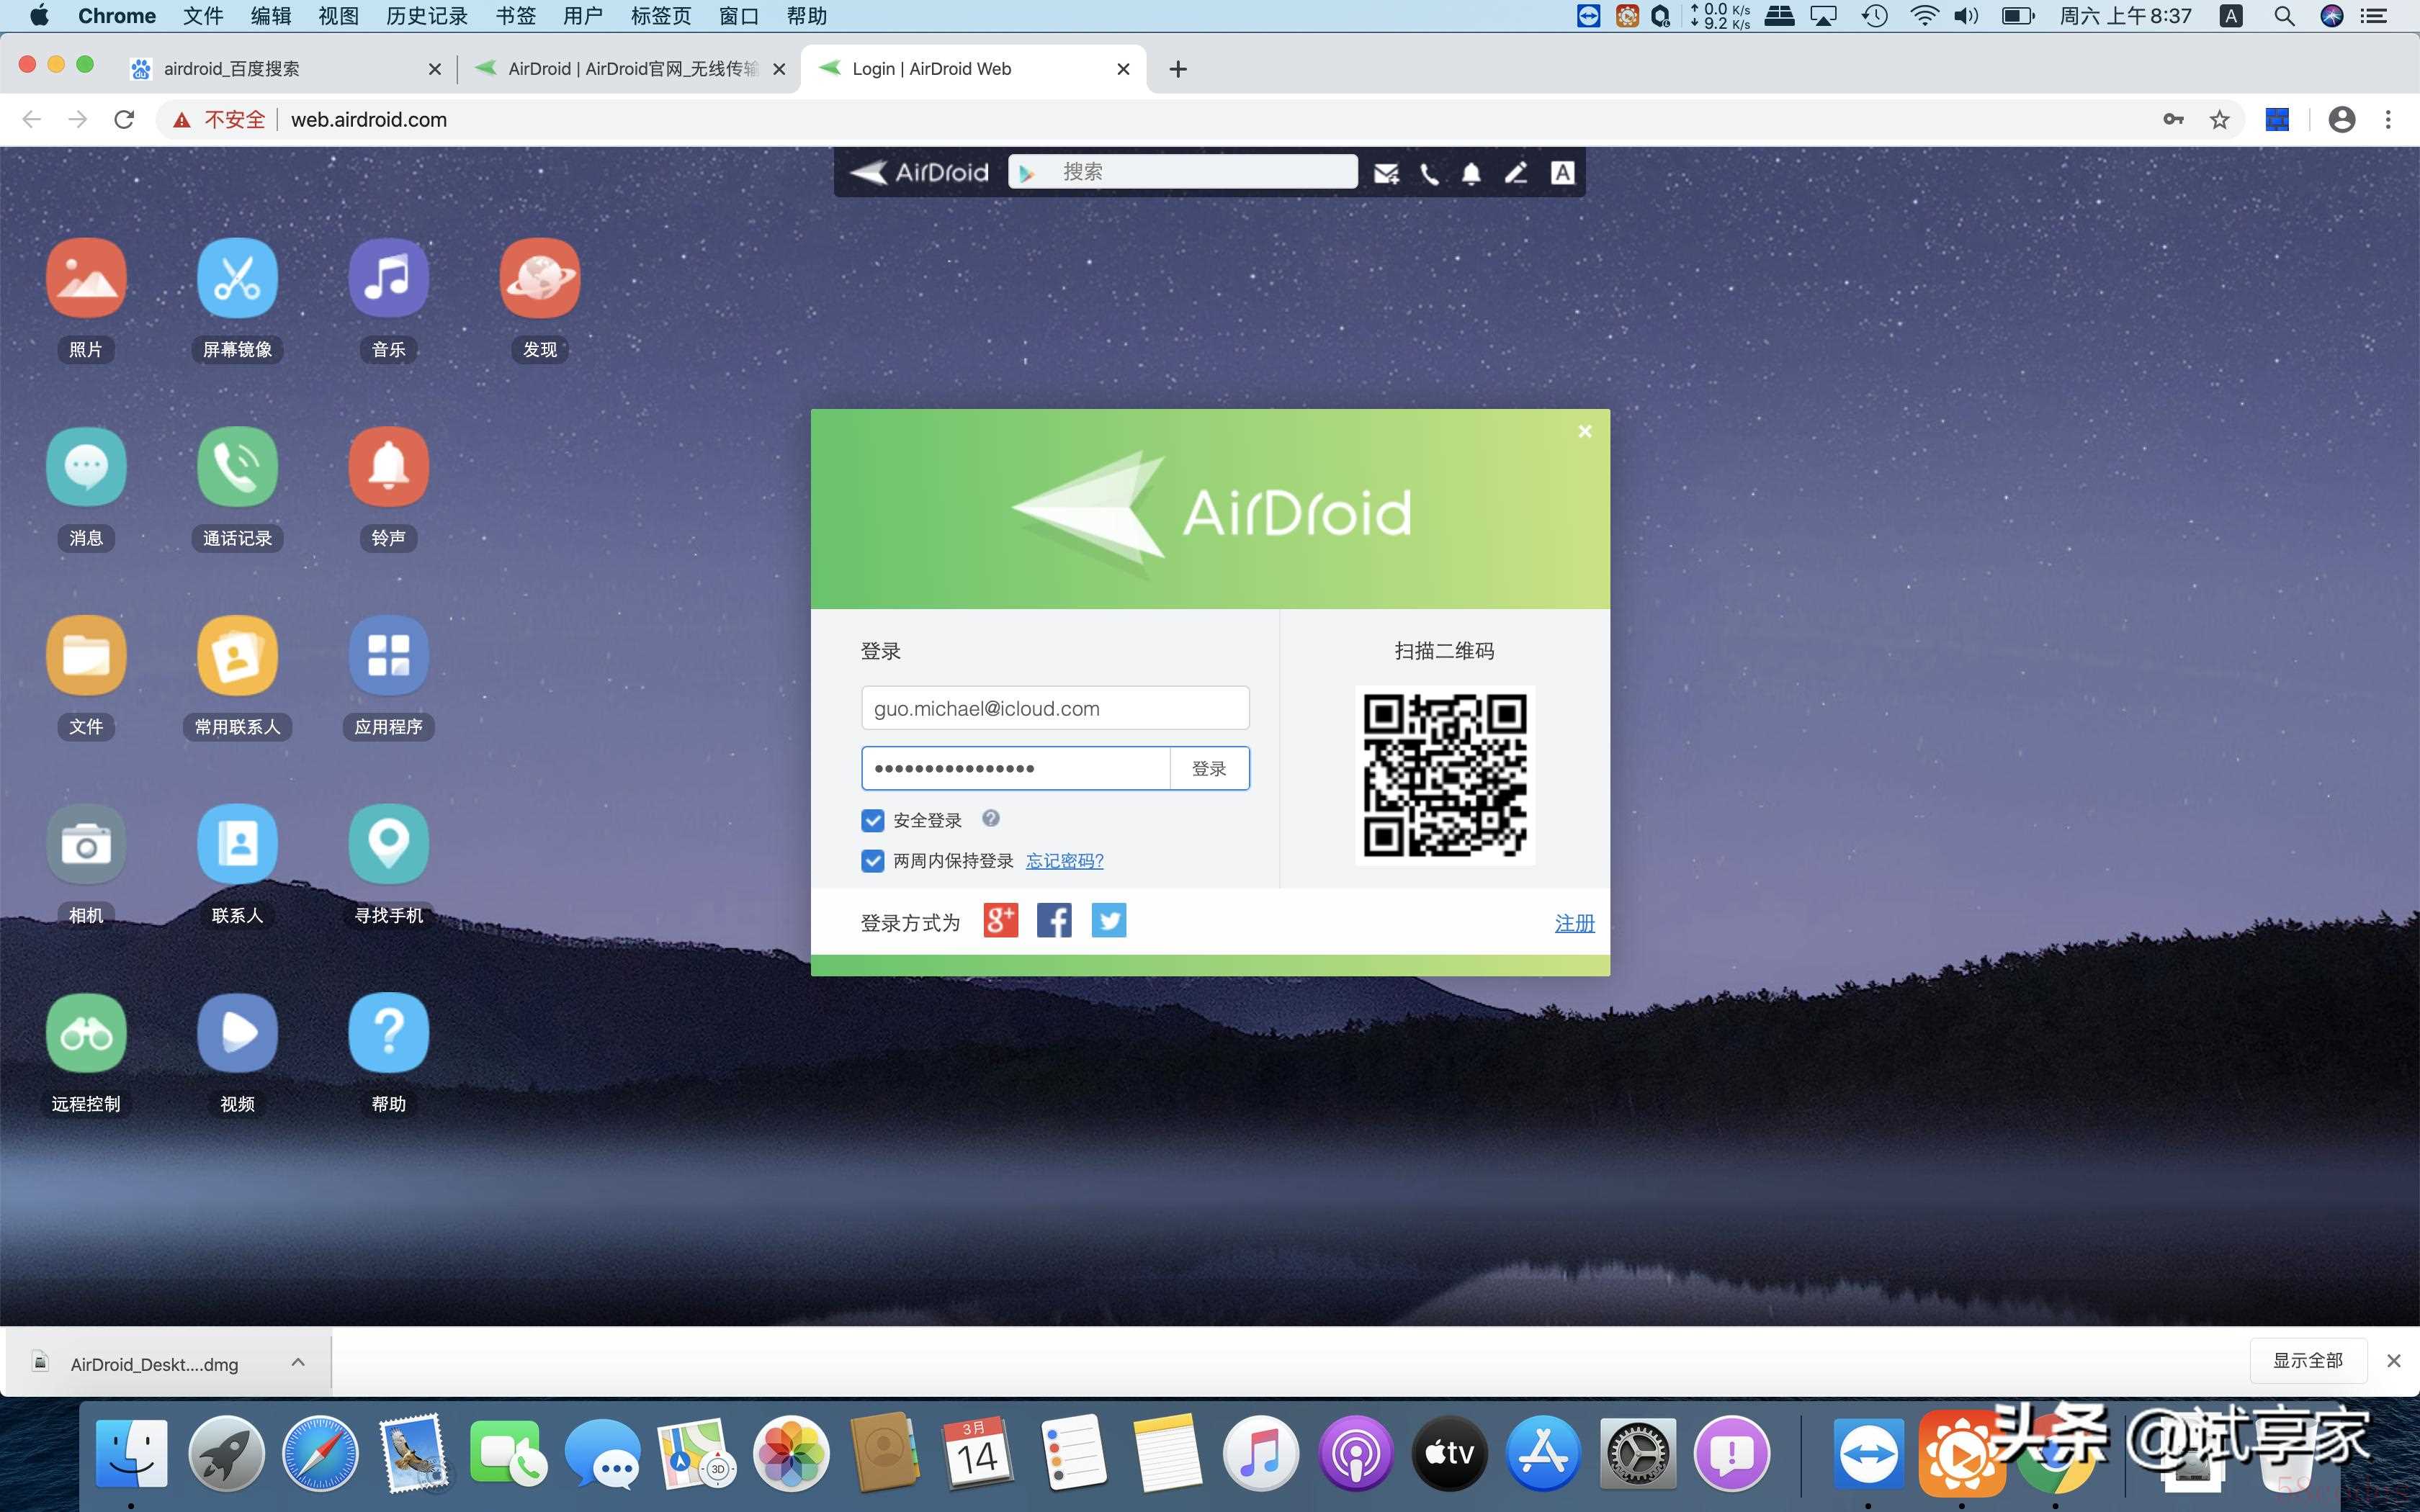Image resolution: width=2420 pixels, height=1512 pixels.
Task: Open the 消息 messages icon
Action: 86,467
